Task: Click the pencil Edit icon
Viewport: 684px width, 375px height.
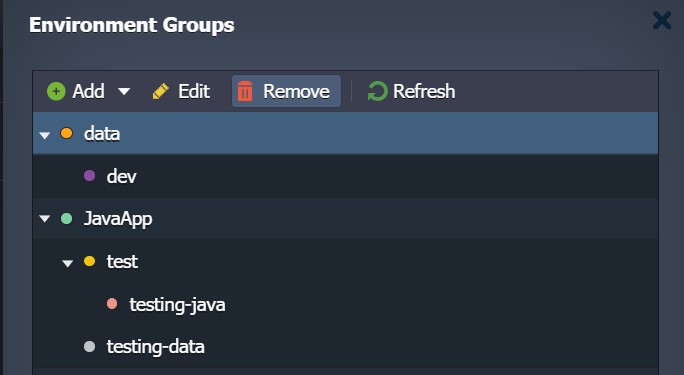Action: click(161, 92)
